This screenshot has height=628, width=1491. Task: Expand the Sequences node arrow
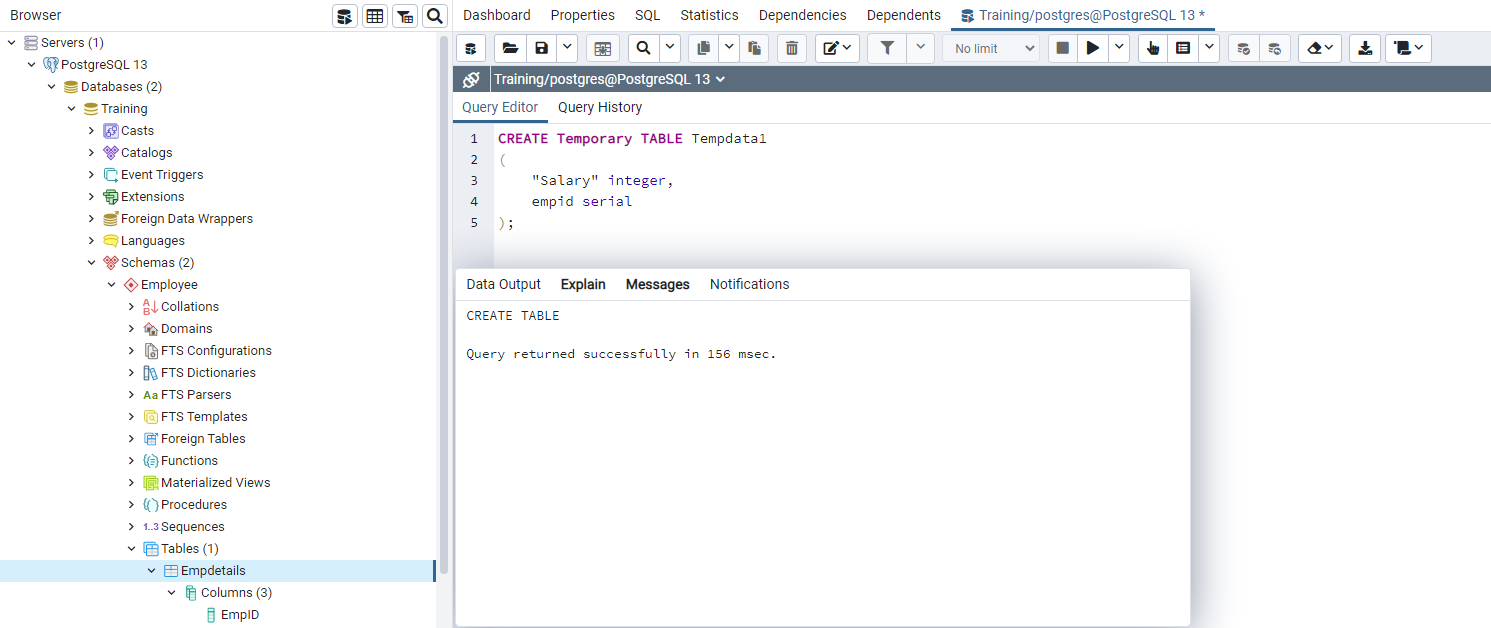132,527
